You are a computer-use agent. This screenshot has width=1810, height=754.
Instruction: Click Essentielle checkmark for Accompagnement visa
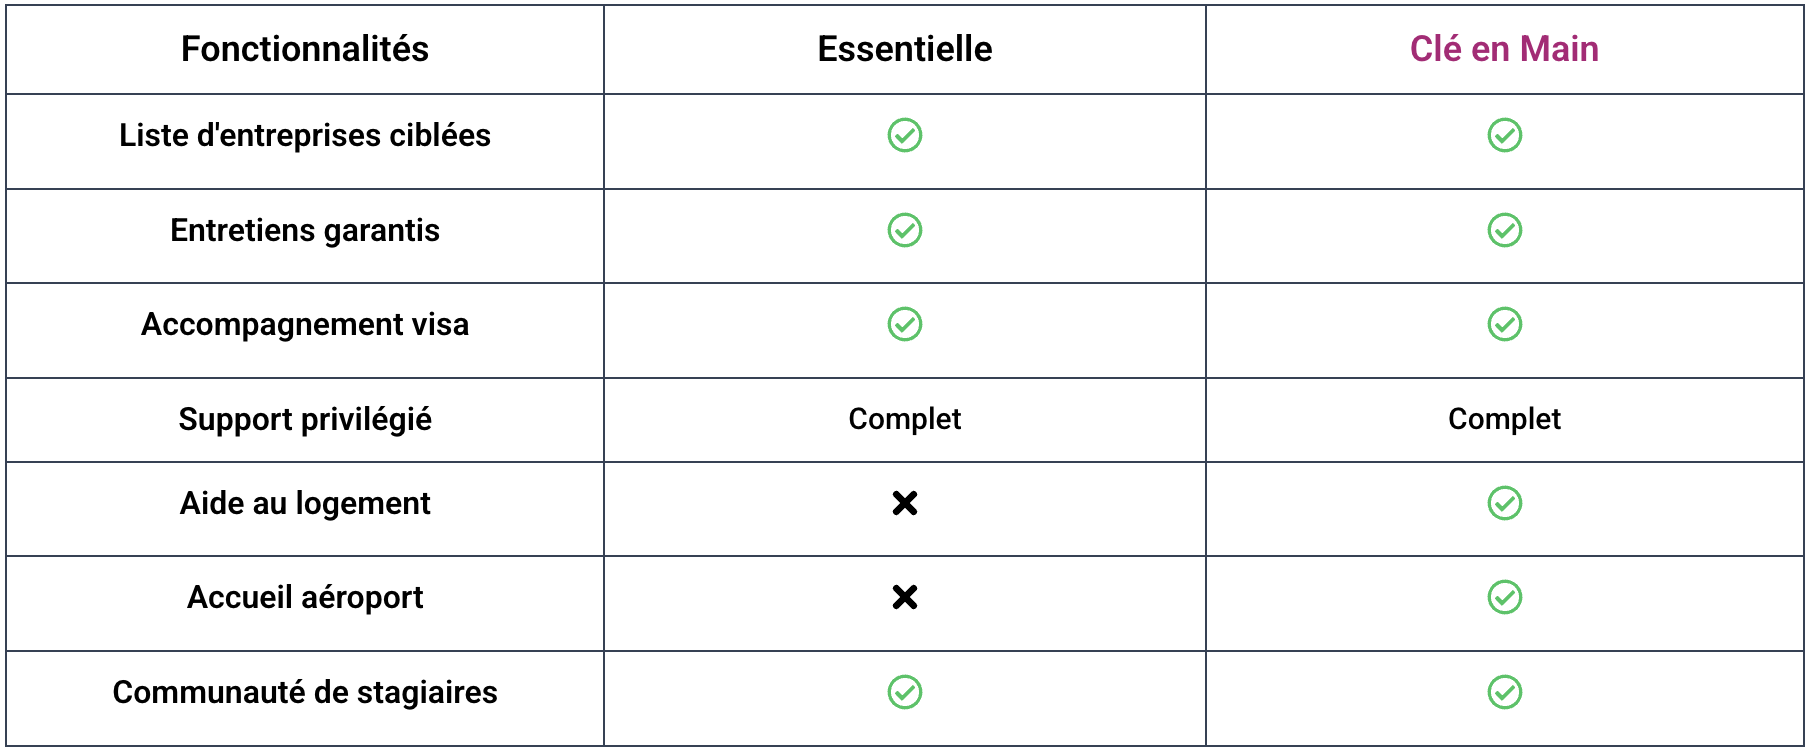(x=904, y=324)
